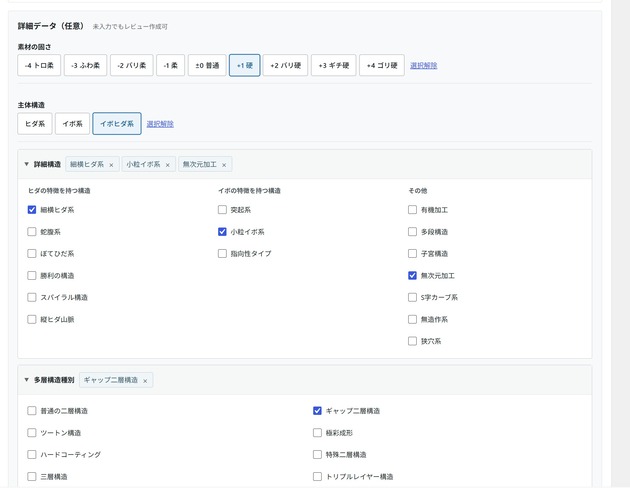Select hardness -2 パリ柔
This screenshot has height=495, width=630.
(132, 65)
